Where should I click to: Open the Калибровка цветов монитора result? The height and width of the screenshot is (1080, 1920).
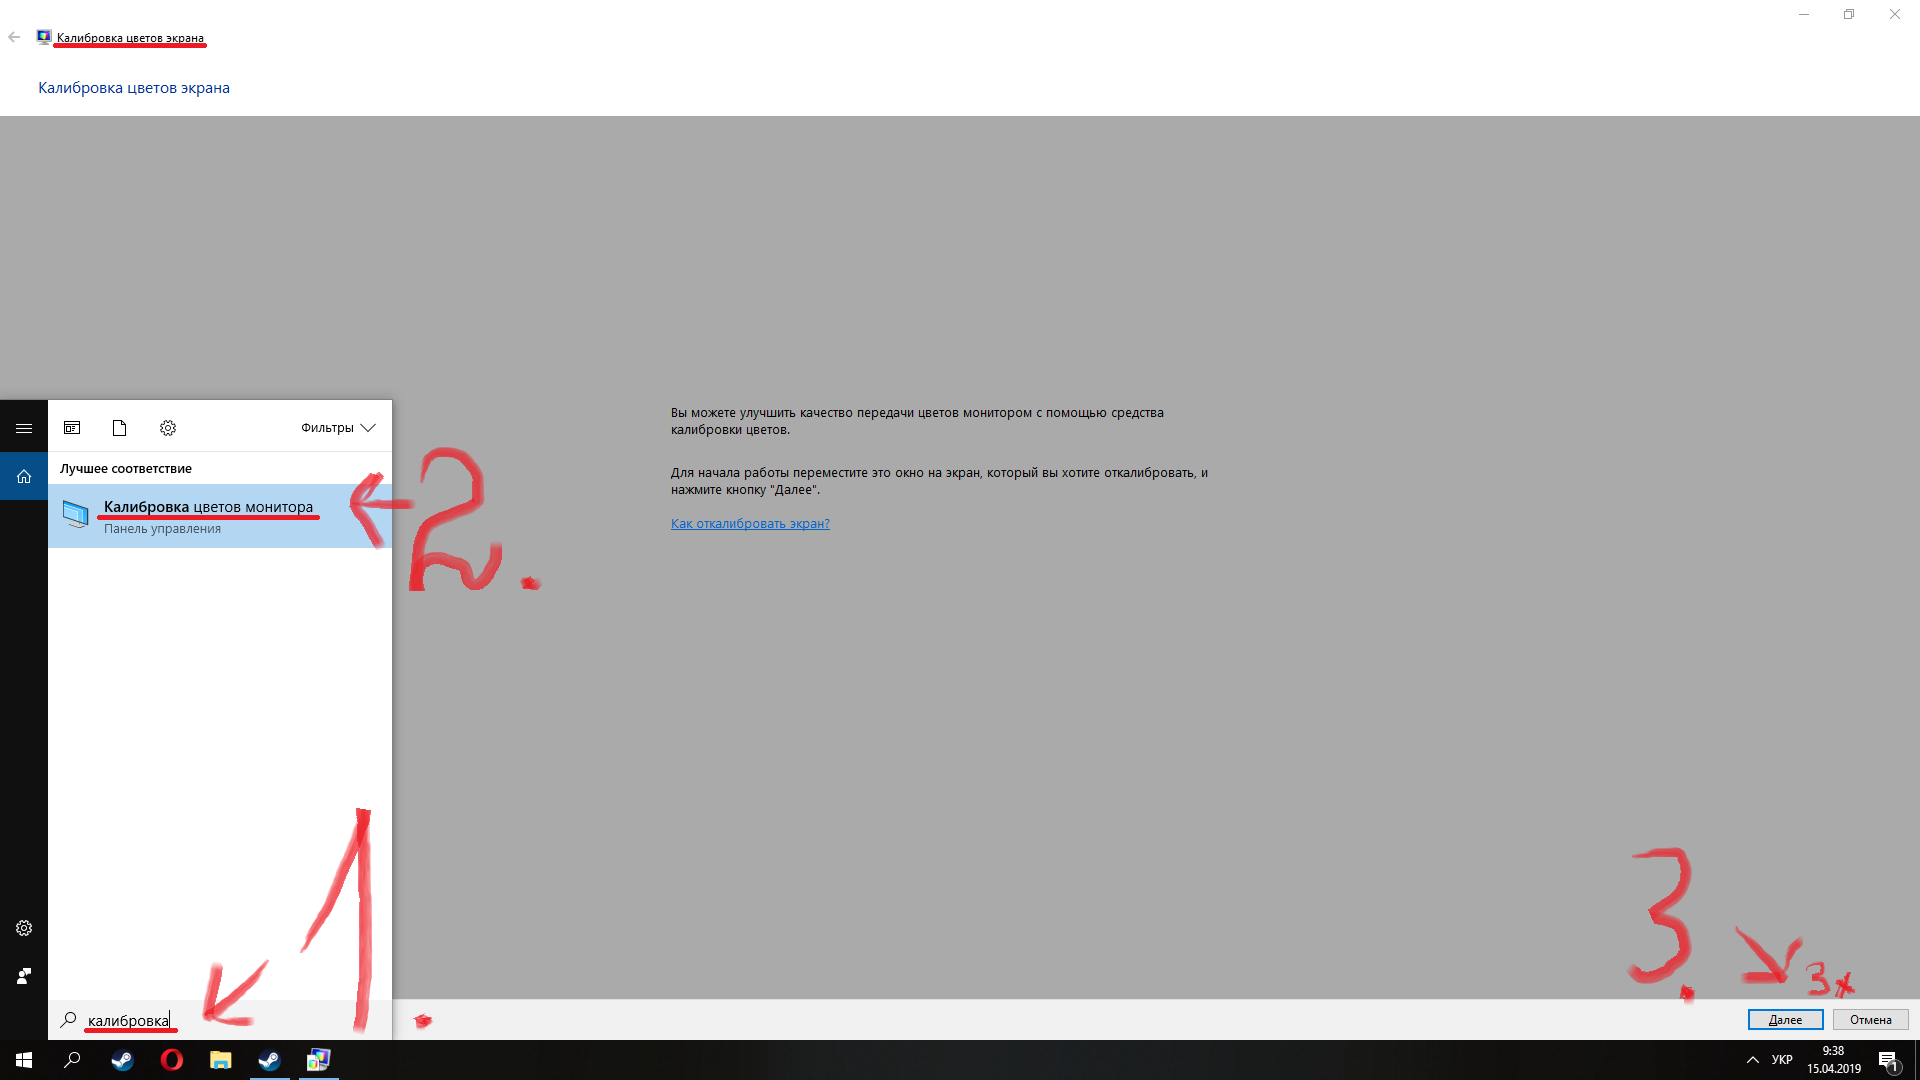[x=208, y=516]
